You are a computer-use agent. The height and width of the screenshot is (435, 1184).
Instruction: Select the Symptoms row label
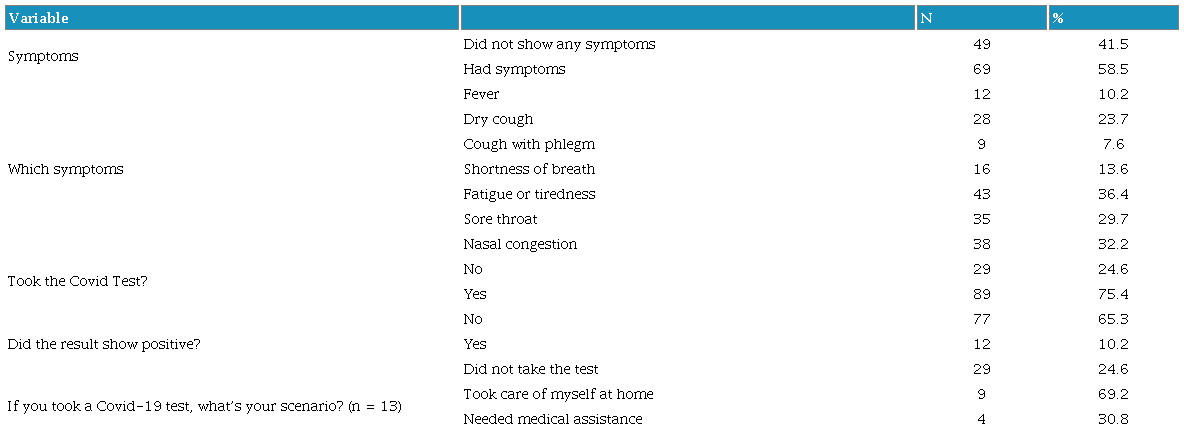[x=43, y=57]
